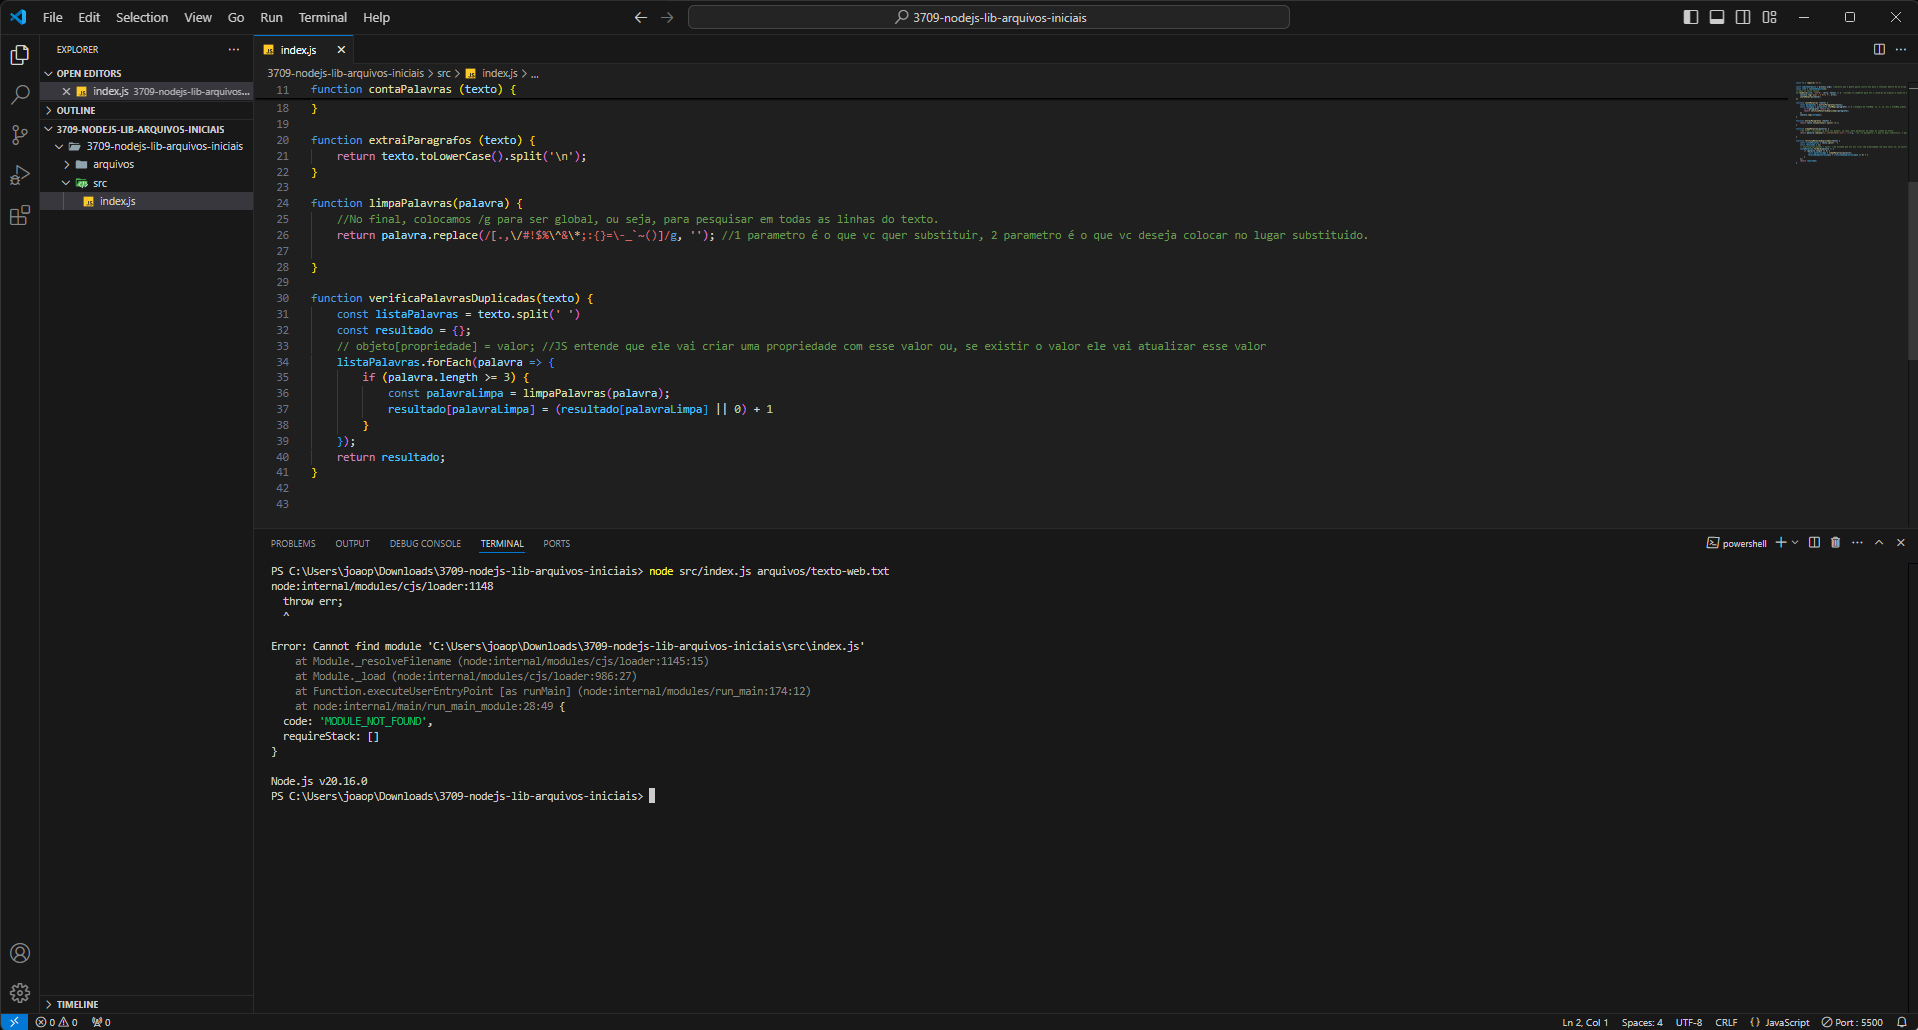The height and width of the screenshot is (1030, 1918).
Task: Open the Go menu
Action: pos(236,17)
